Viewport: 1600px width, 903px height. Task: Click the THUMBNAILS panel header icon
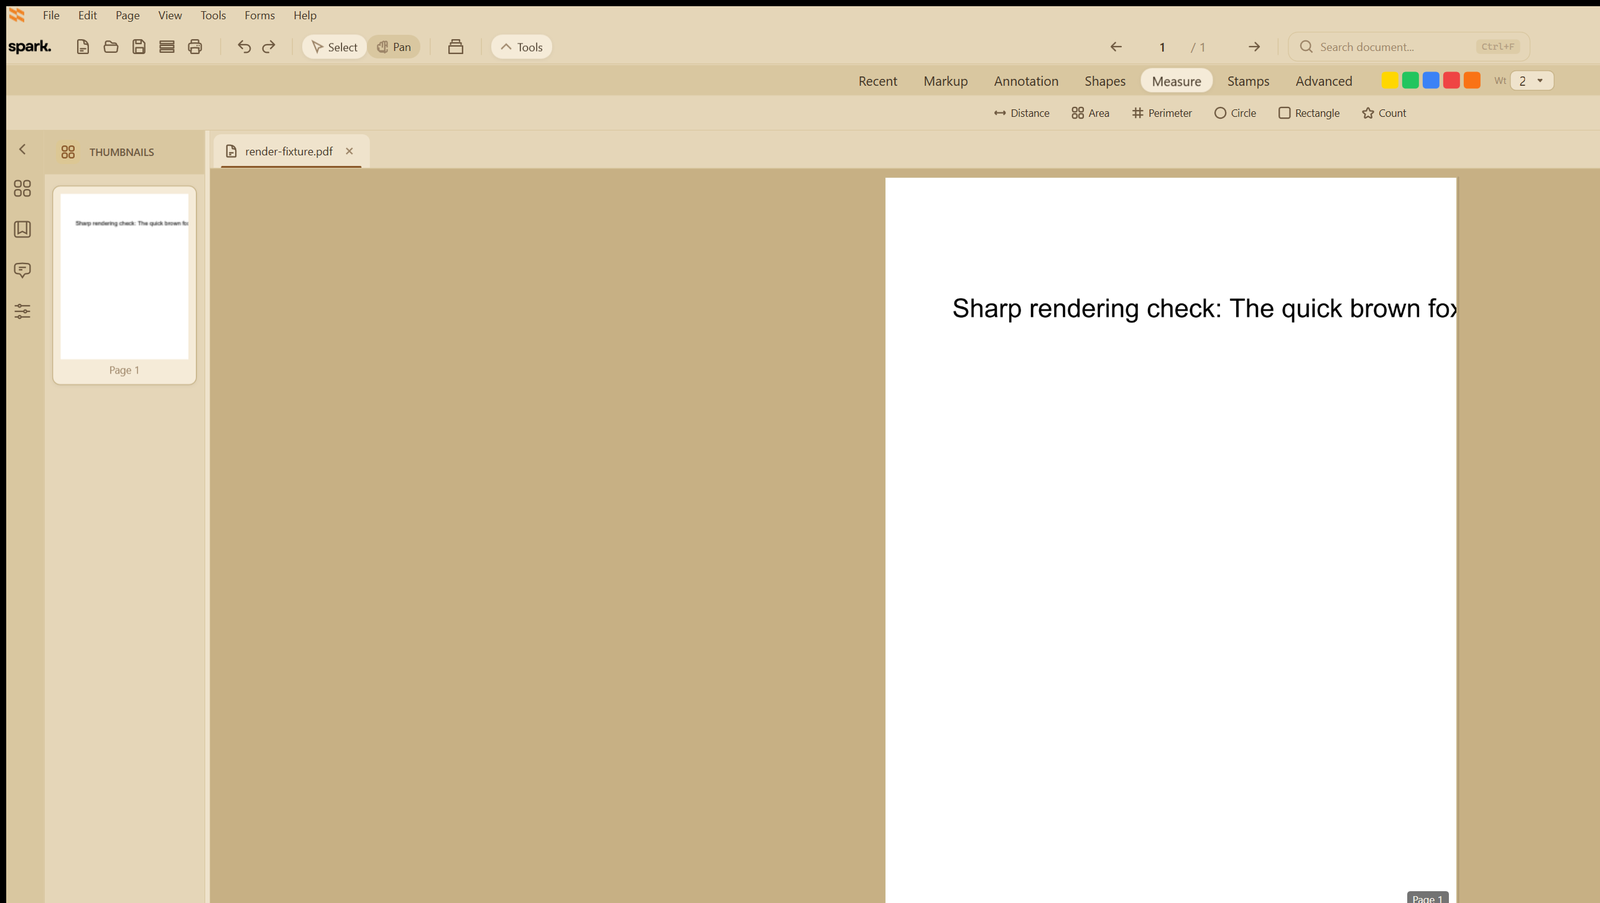68,152
